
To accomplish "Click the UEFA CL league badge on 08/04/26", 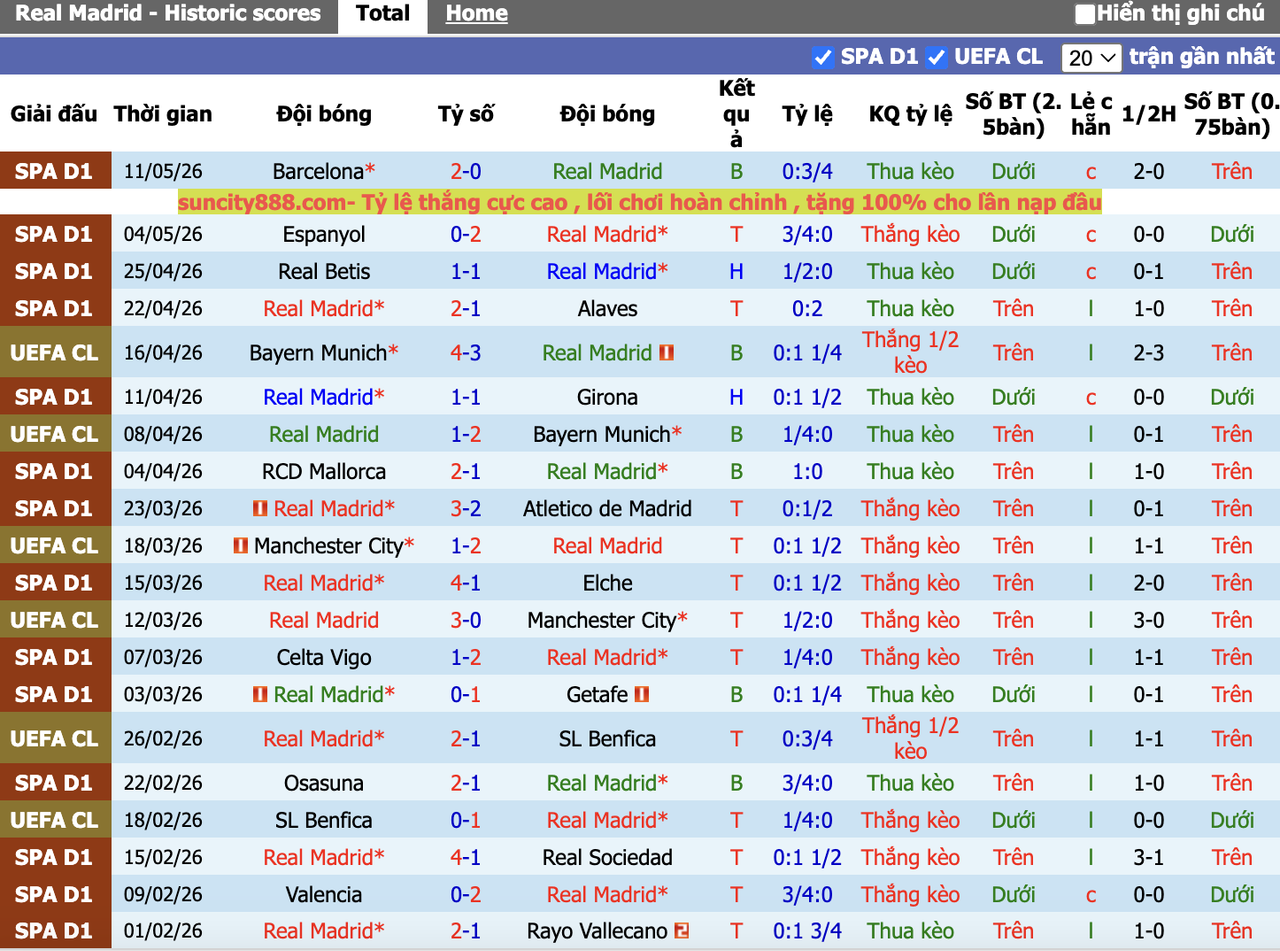I will pyautogui.click(x=53, y=435).
